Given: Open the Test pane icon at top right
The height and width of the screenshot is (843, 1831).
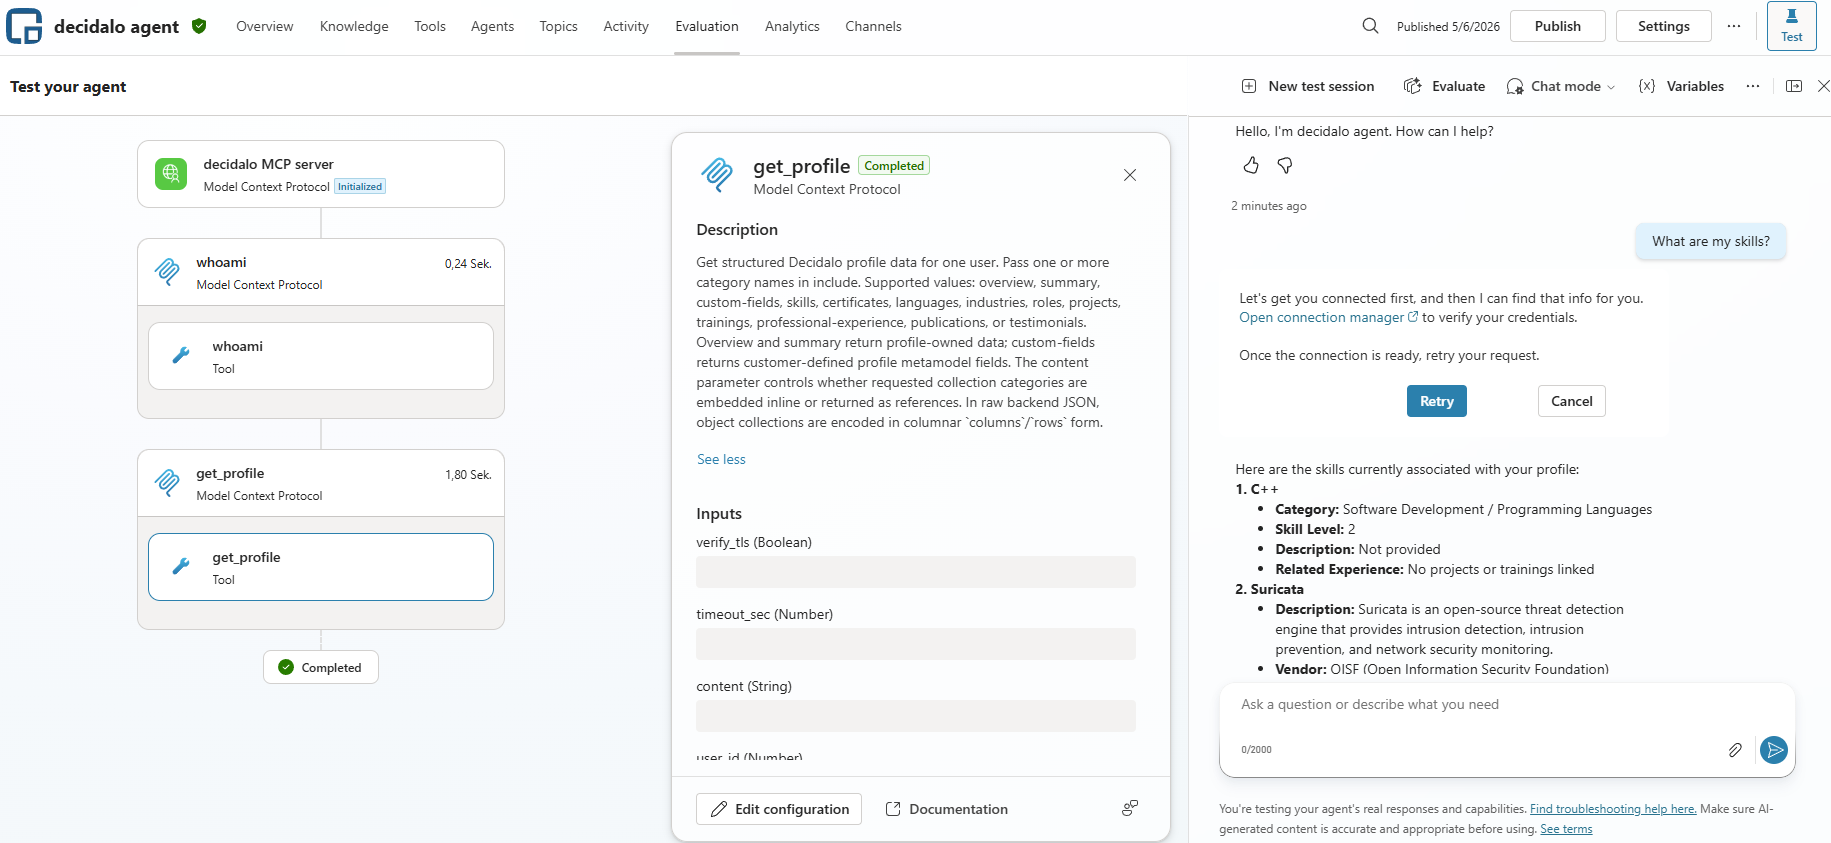Looking at the screenshot, I should 1792,26.
